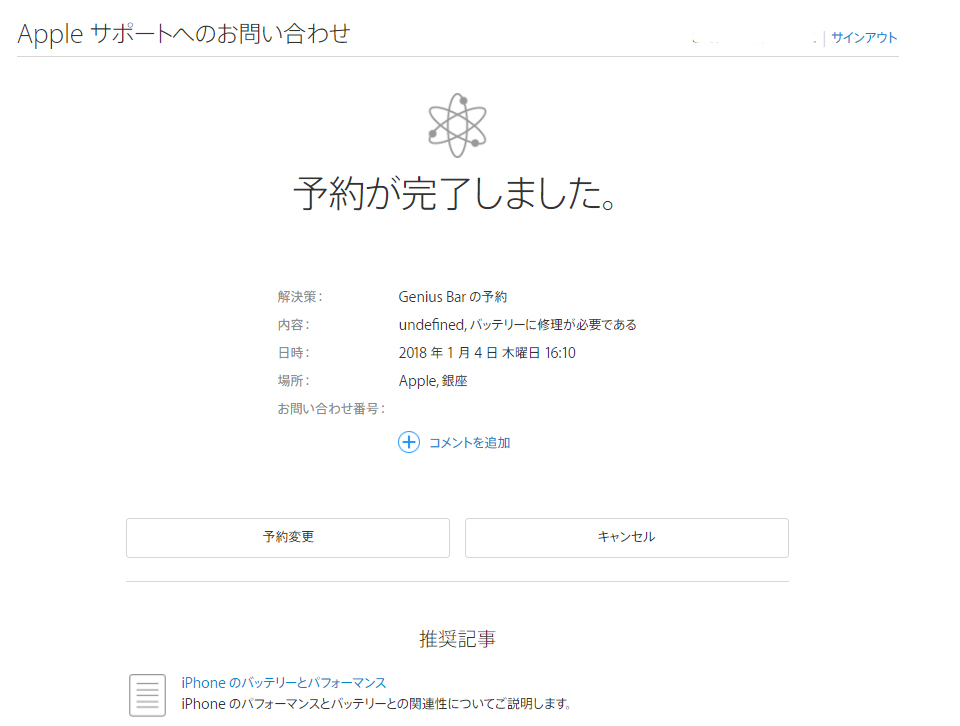This screenshot has width=960, height=726.
Task: Click the plus icon to add comment
Action: click(409, 442)
